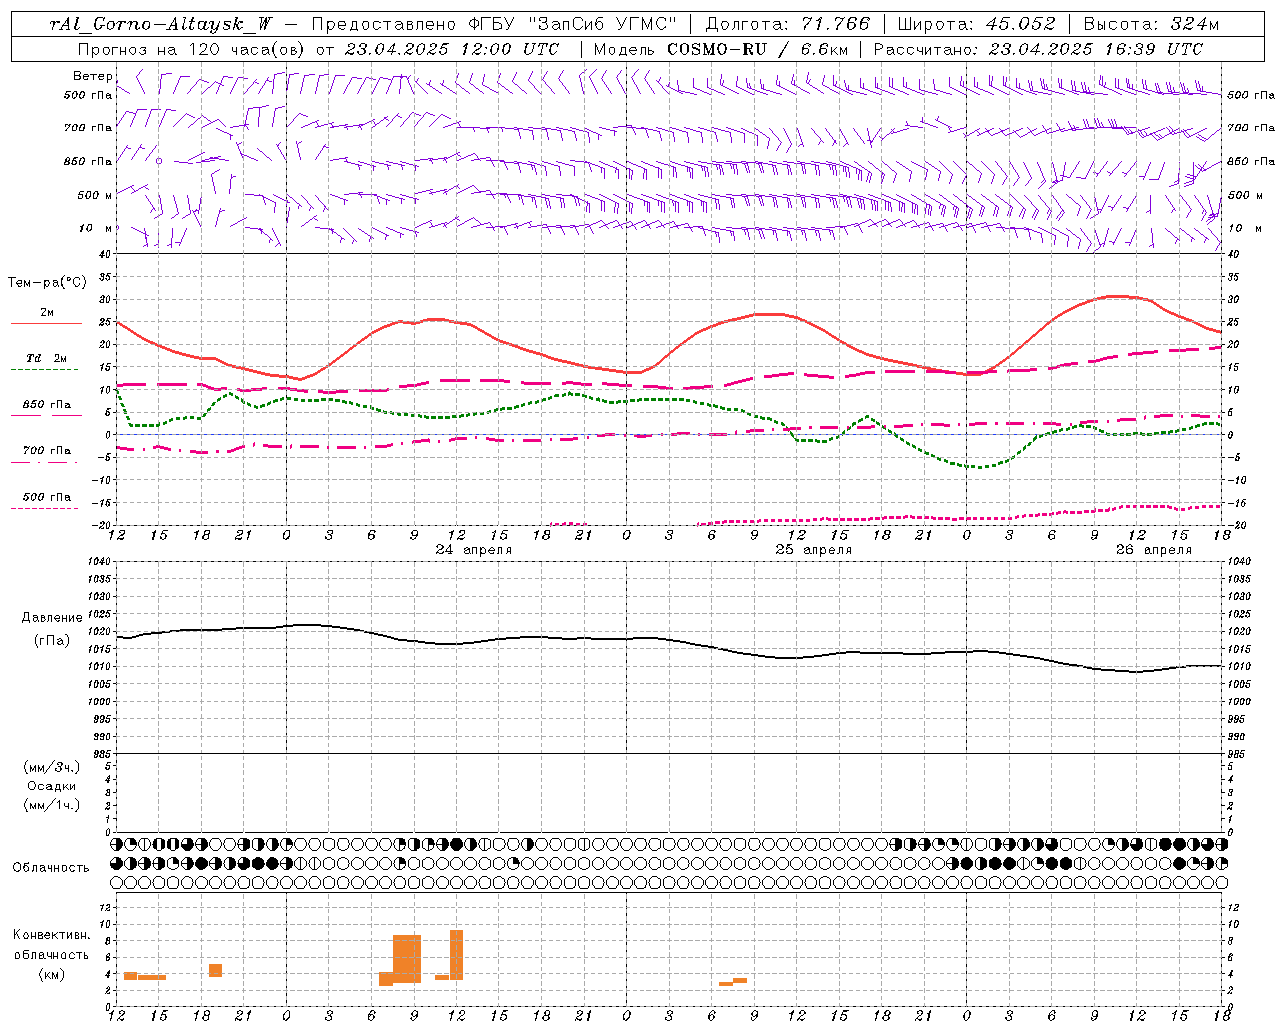Click the (км) unit label under Конвективн. облачность
Viewport: 1280px width, 1024px height.
(x=52, y=974)
